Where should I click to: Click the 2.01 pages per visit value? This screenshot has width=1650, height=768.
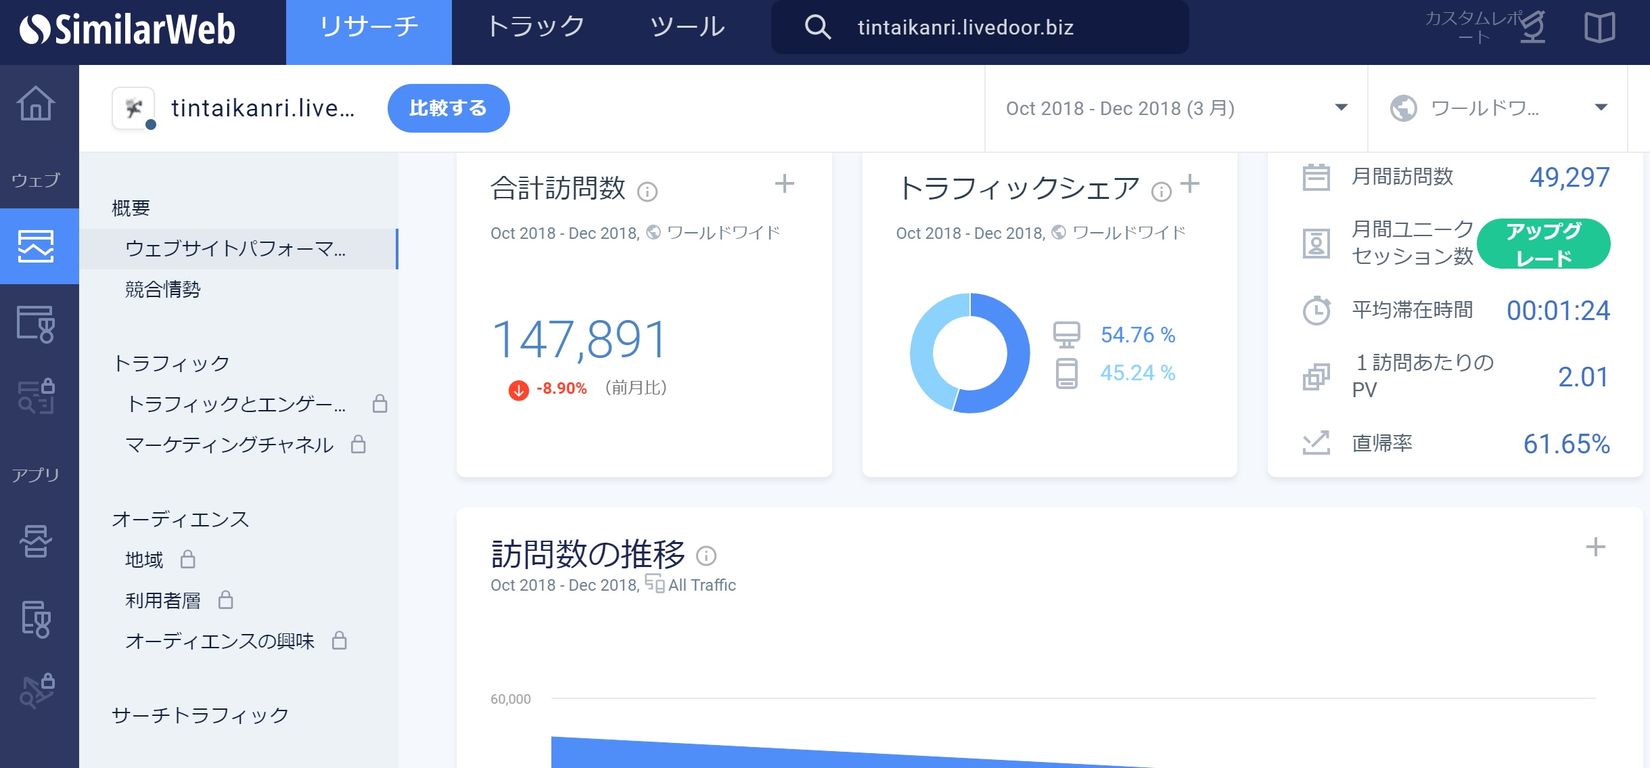pos(1584,377)
